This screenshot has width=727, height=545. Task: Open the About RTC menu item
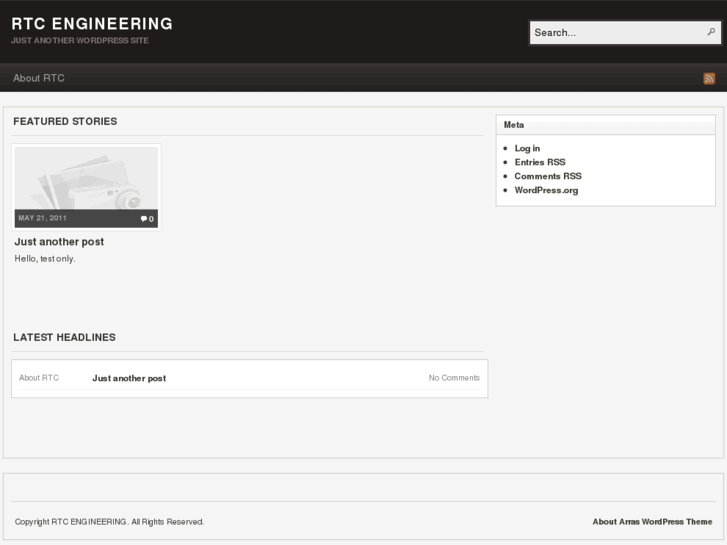39,78
